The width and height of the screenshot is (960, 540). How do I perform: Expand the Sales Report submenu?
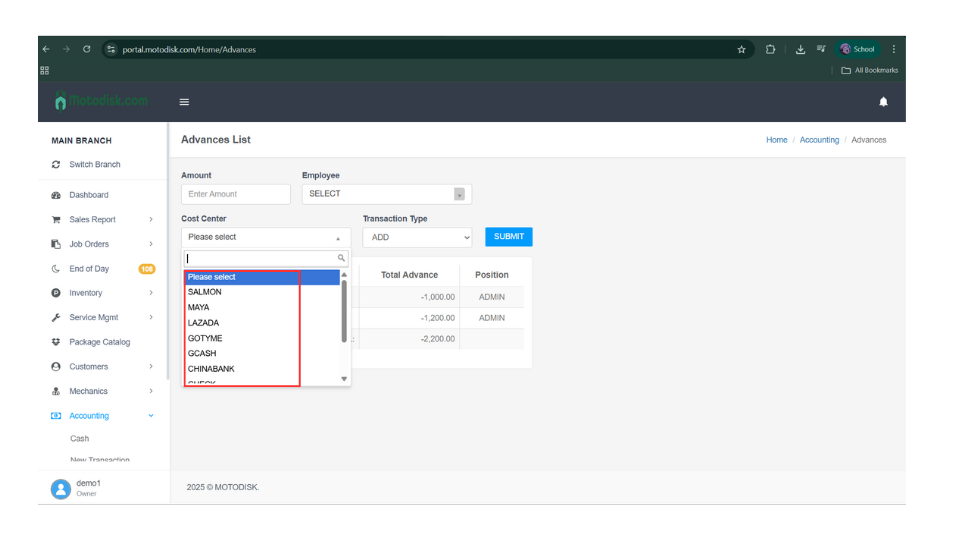pyautogui.click(x=151, y=220)
